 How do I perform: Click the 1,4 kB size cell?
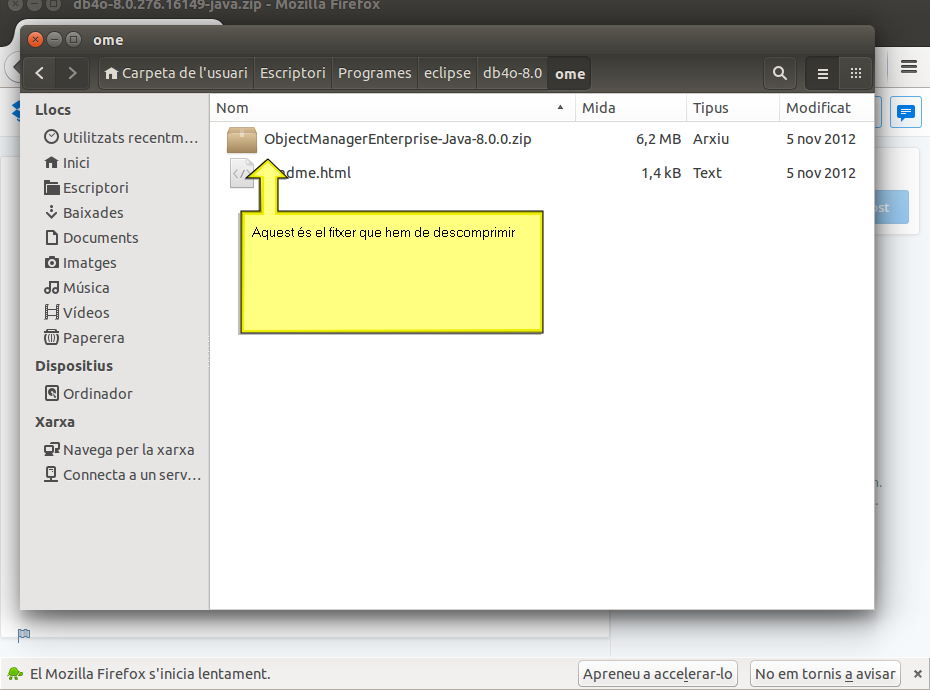[x=661, y=173]
